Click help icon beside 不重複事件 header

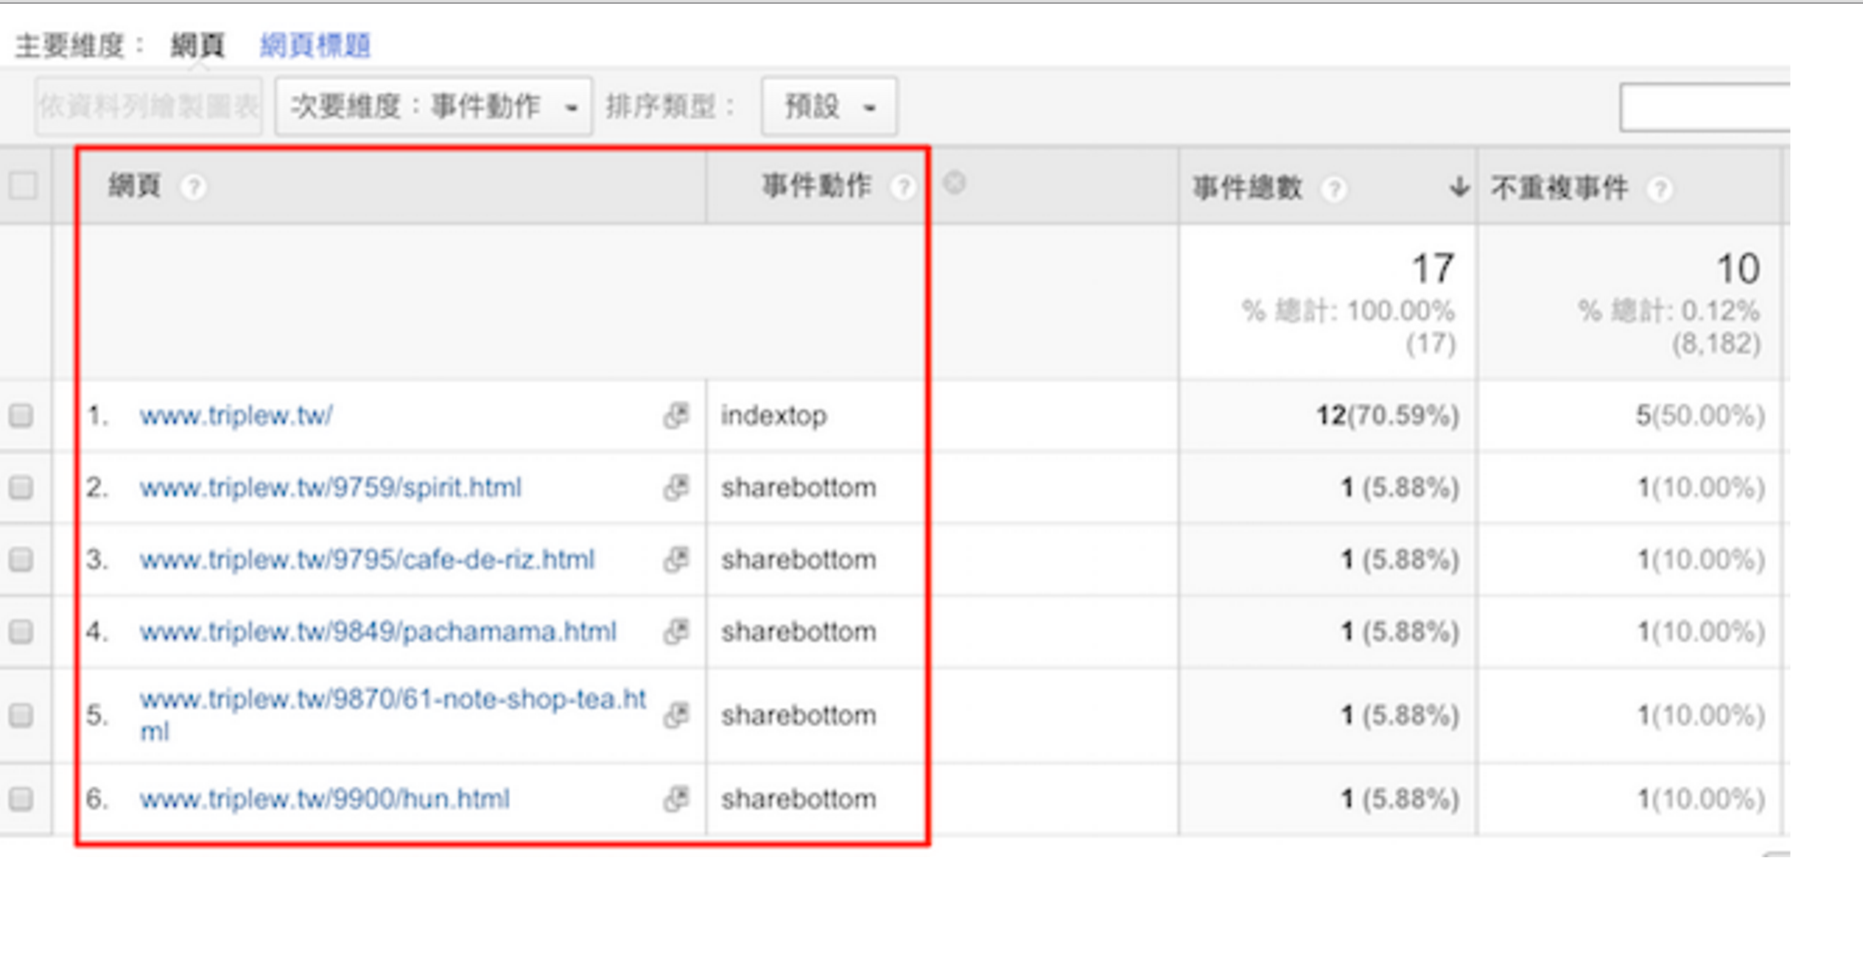[1659, 188]
